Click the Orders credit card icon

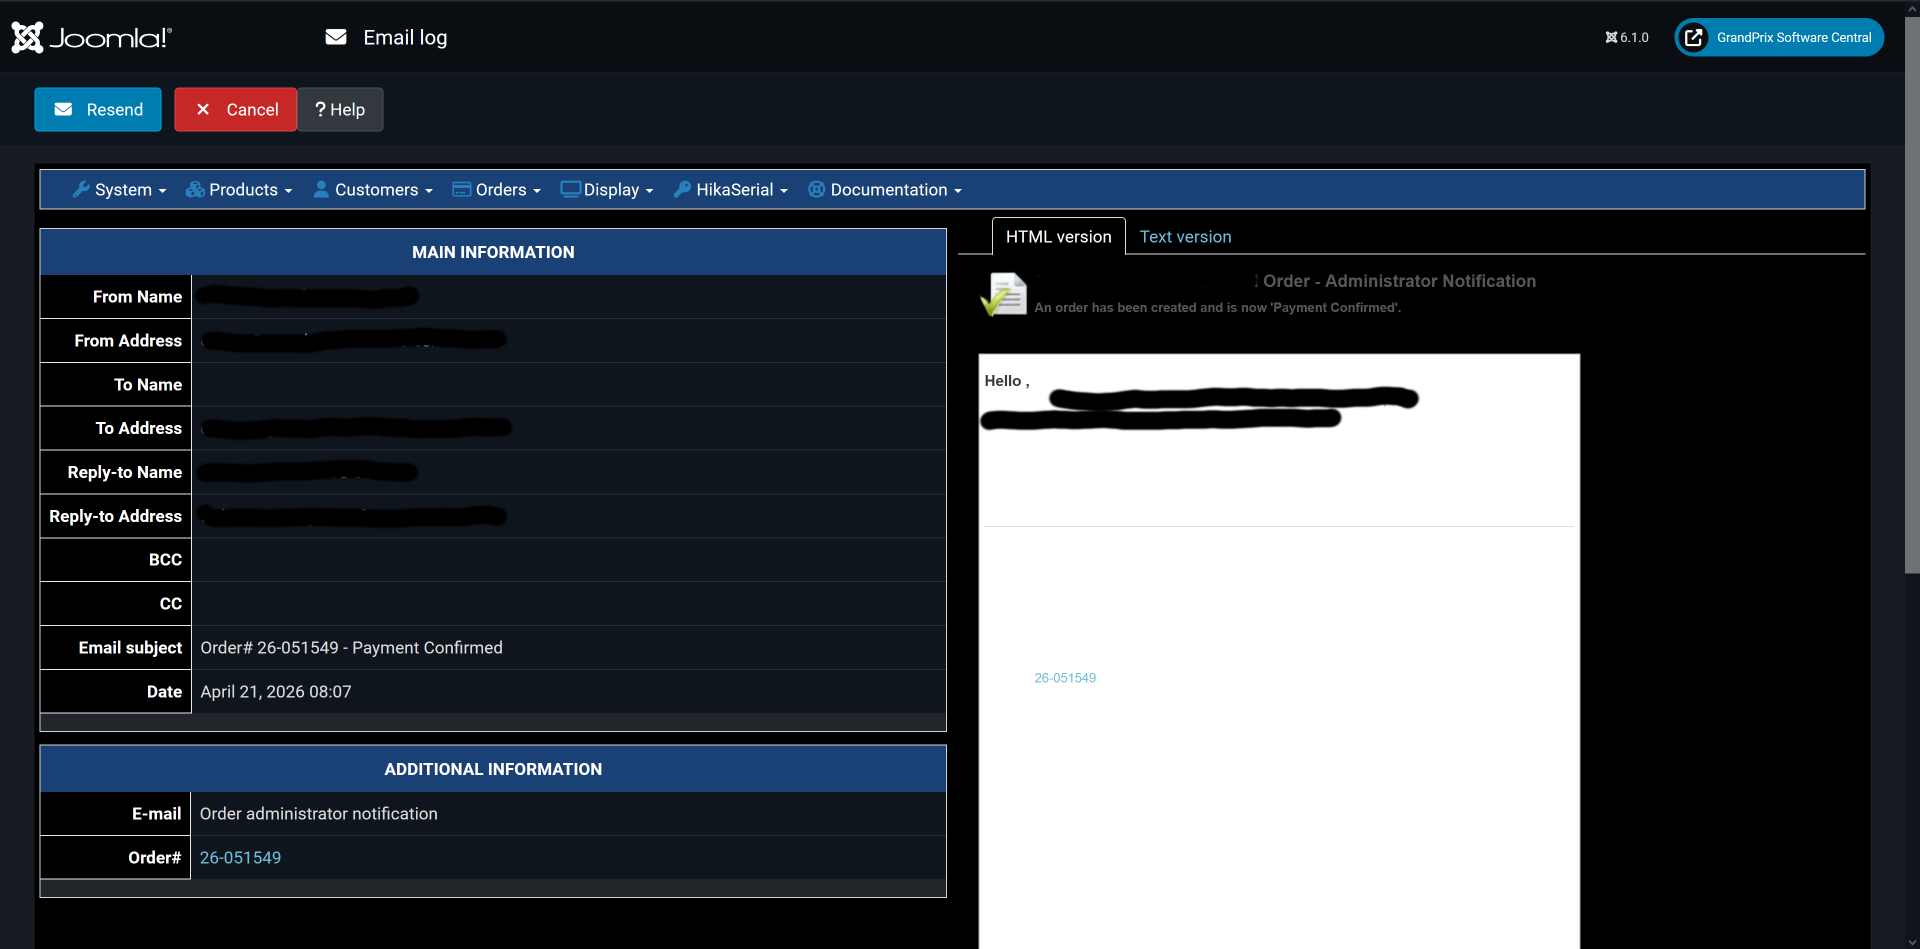pos(462,189)
